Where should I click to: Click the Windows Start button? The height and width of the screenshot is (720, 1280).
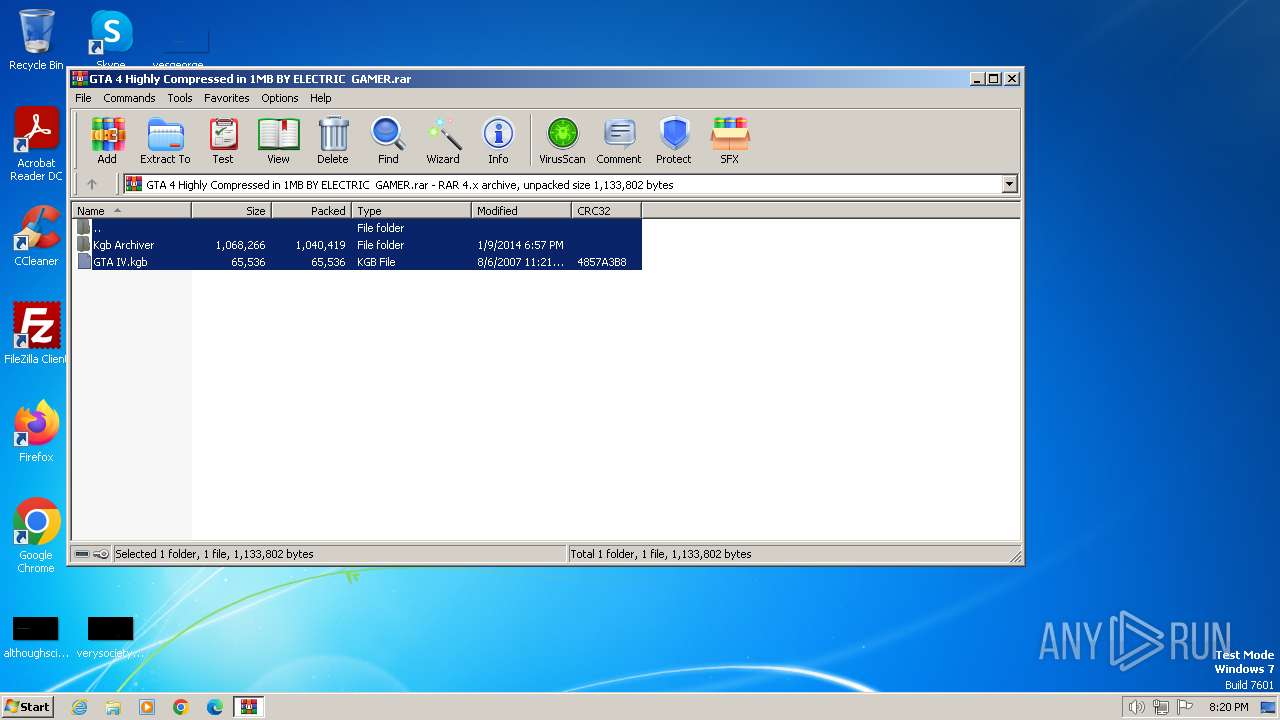[x=27, y=706]
